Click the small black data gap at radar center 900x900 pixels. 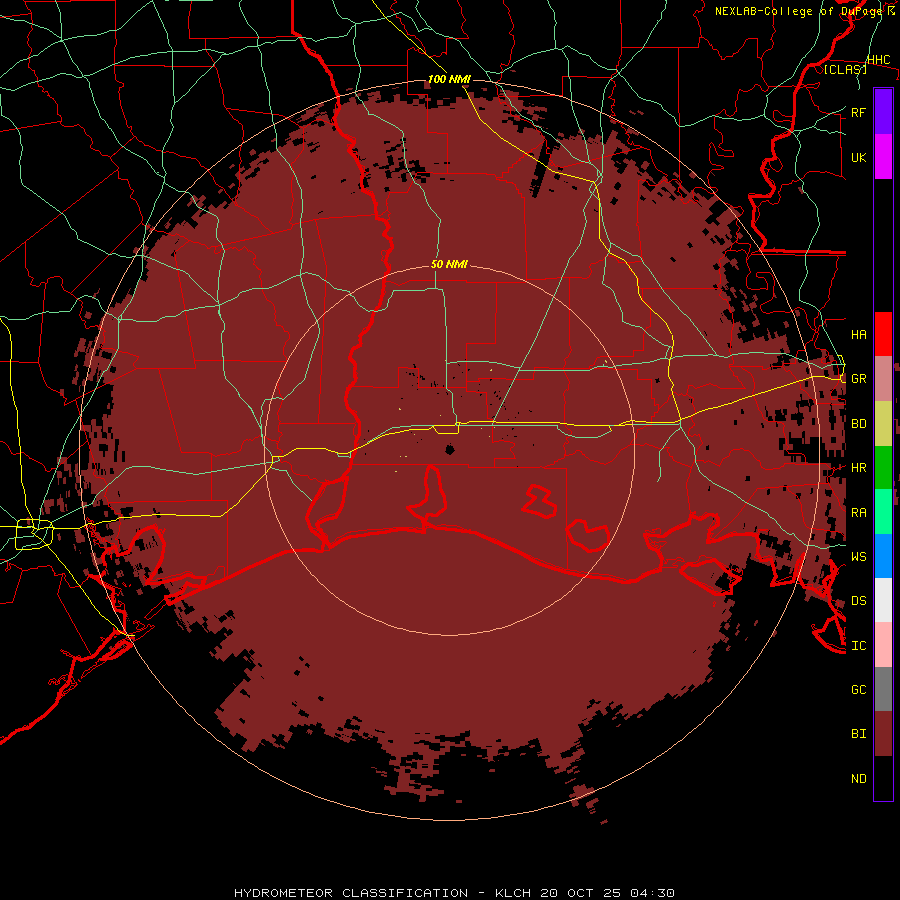[449, 449]
